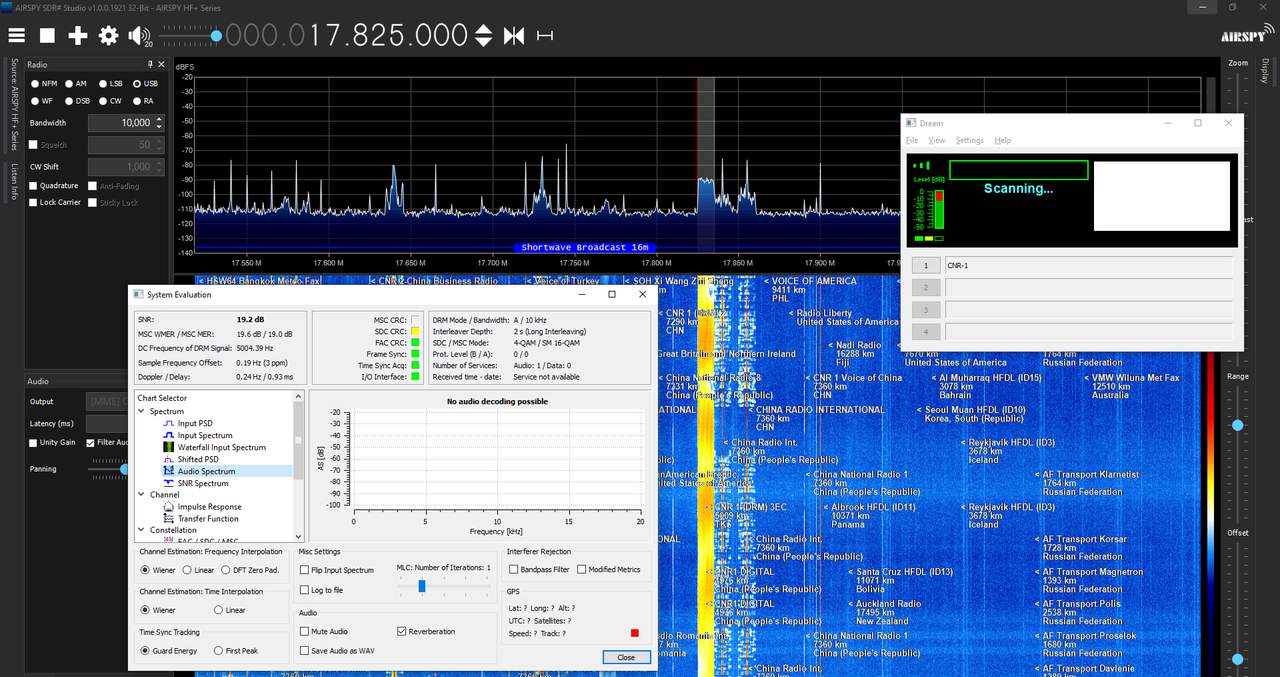
Task: Click the Bandwidth spinner arrows
Action: click(x=158, y=123)
